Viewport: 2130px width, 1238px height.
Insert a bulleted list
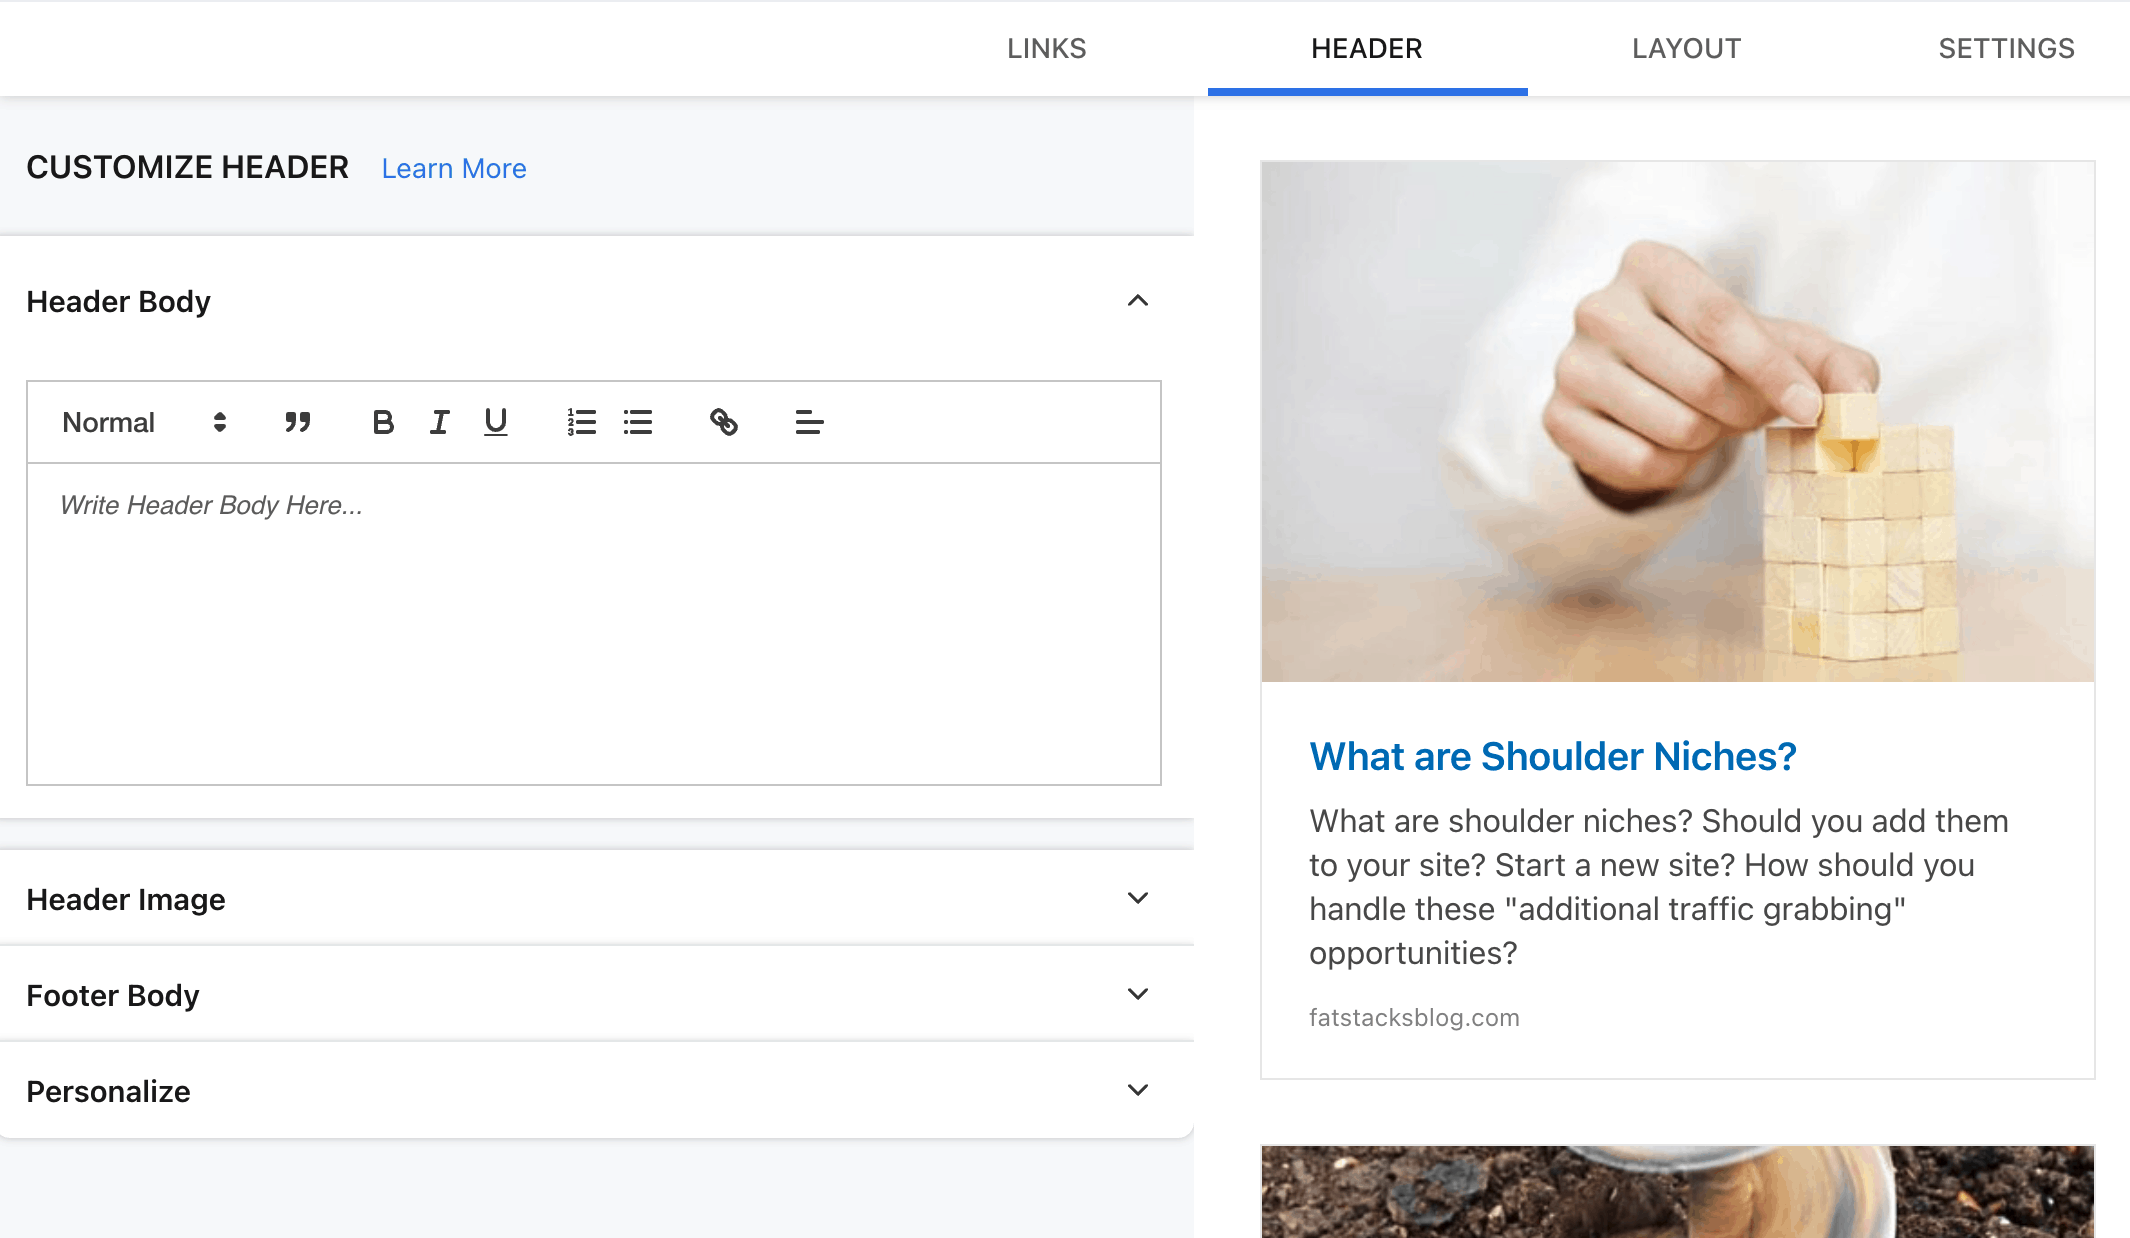[x=637, y=422]
